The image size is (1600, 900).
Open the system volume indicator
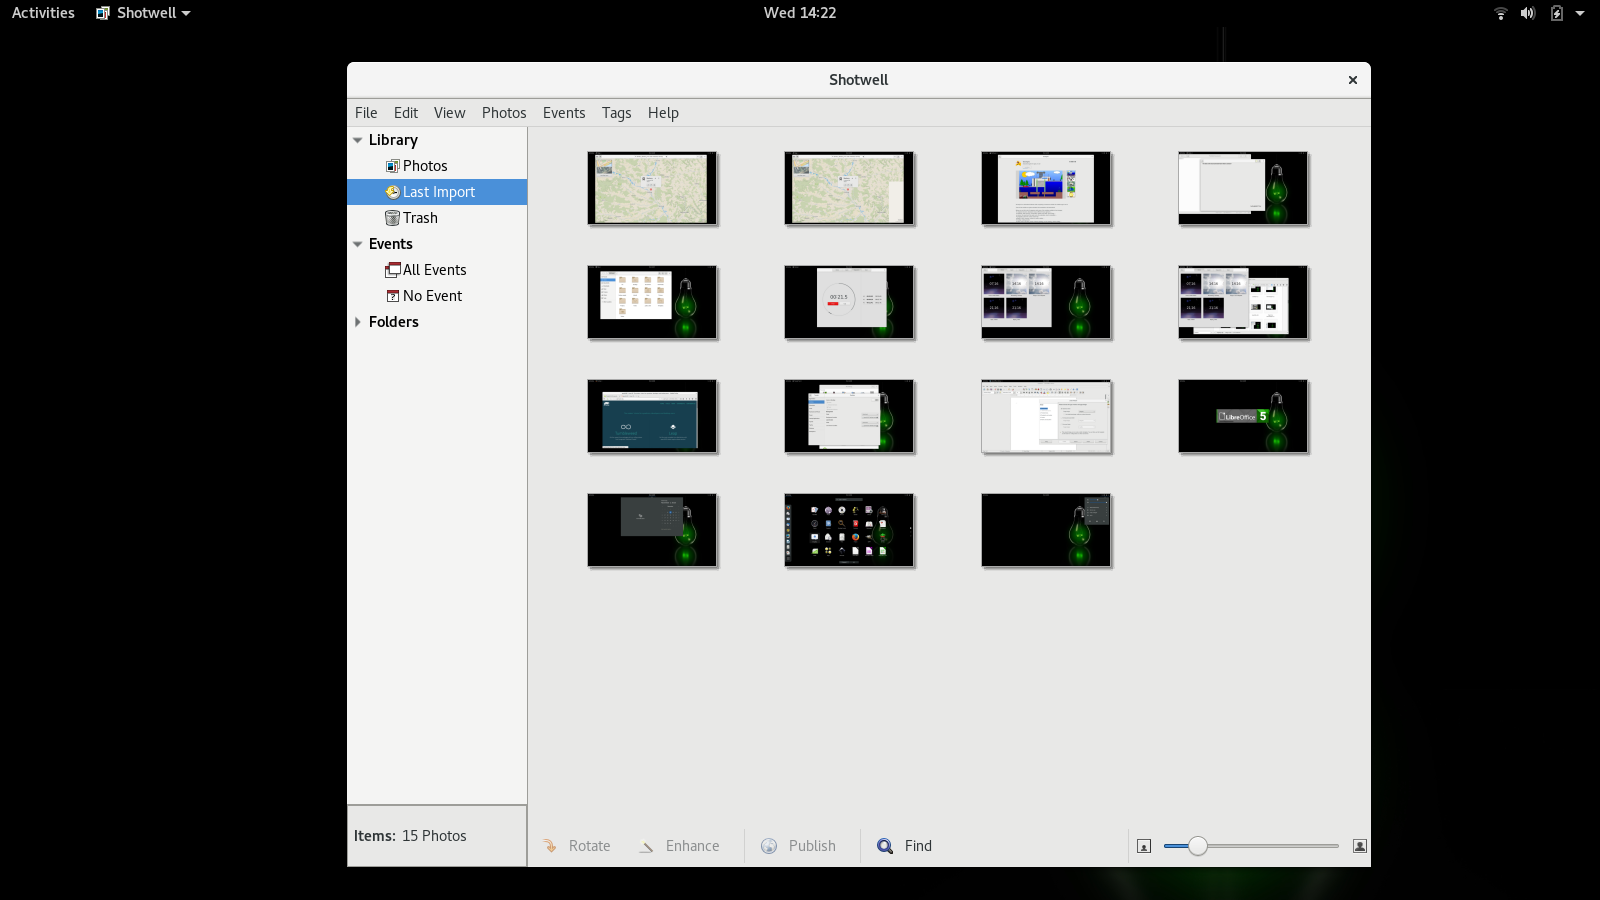click(x=1527, y=13)
